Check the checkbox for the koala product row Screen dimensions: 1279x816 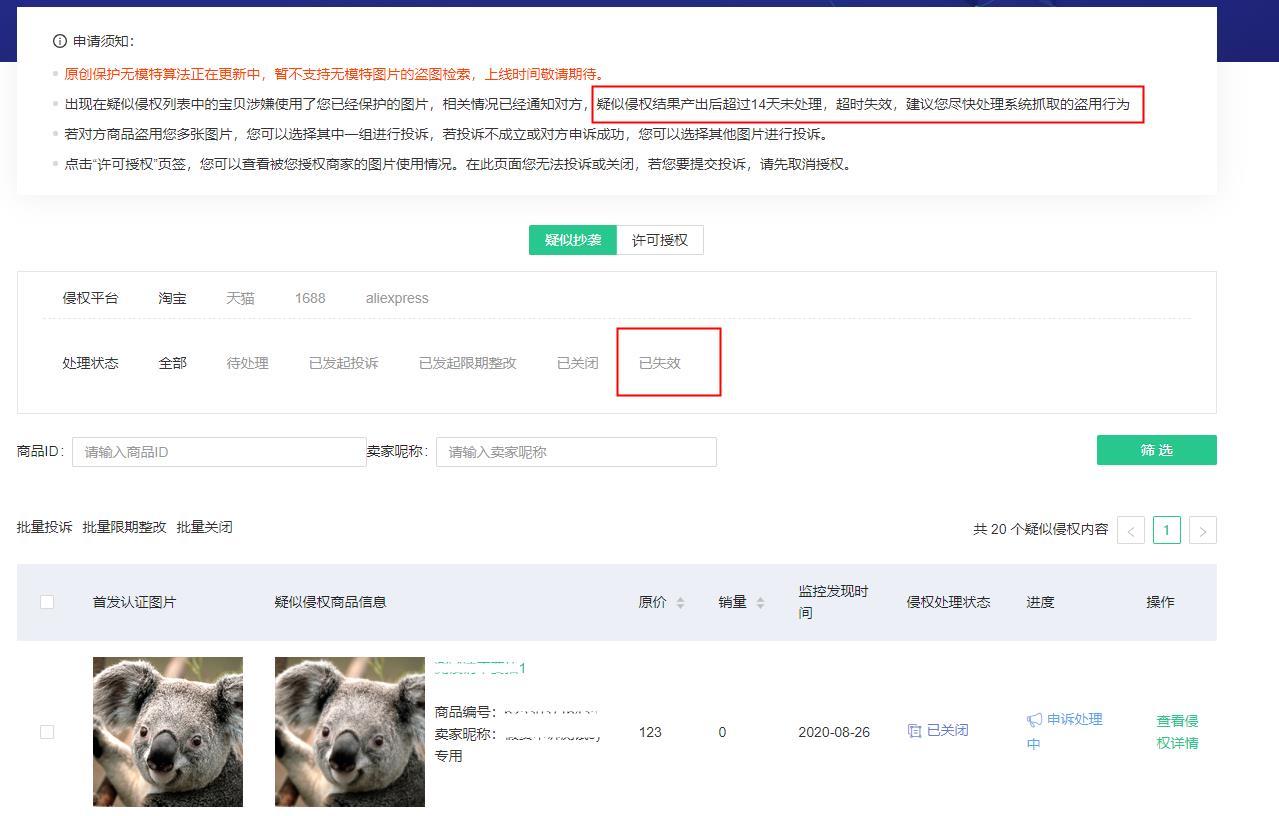[47, 732]
